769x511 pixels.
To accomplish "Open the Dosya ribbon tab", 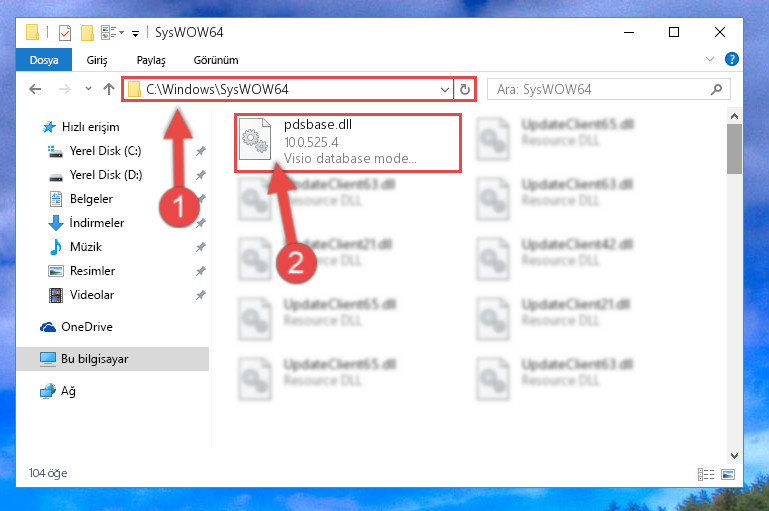I will coord(44,60).
